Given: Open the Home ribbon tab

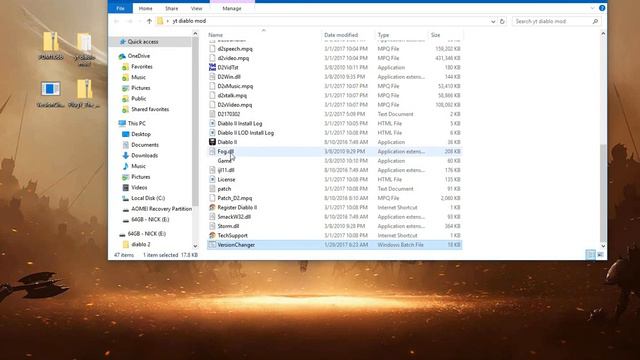Looking at the screenshot, I should pos(145,8).
